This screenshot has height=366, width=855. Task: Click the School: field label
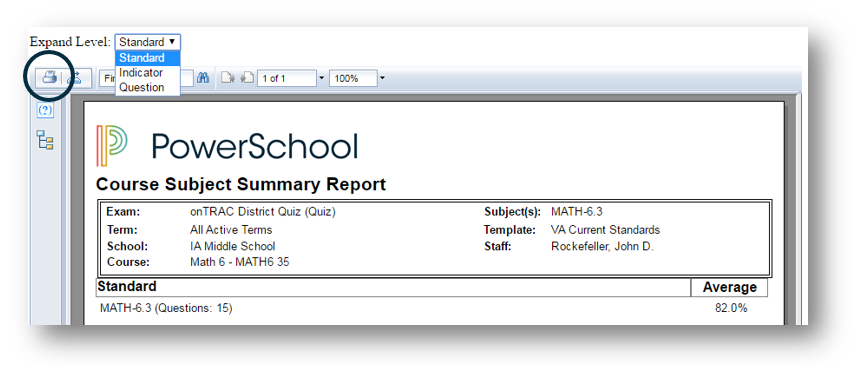pos(127,246)
